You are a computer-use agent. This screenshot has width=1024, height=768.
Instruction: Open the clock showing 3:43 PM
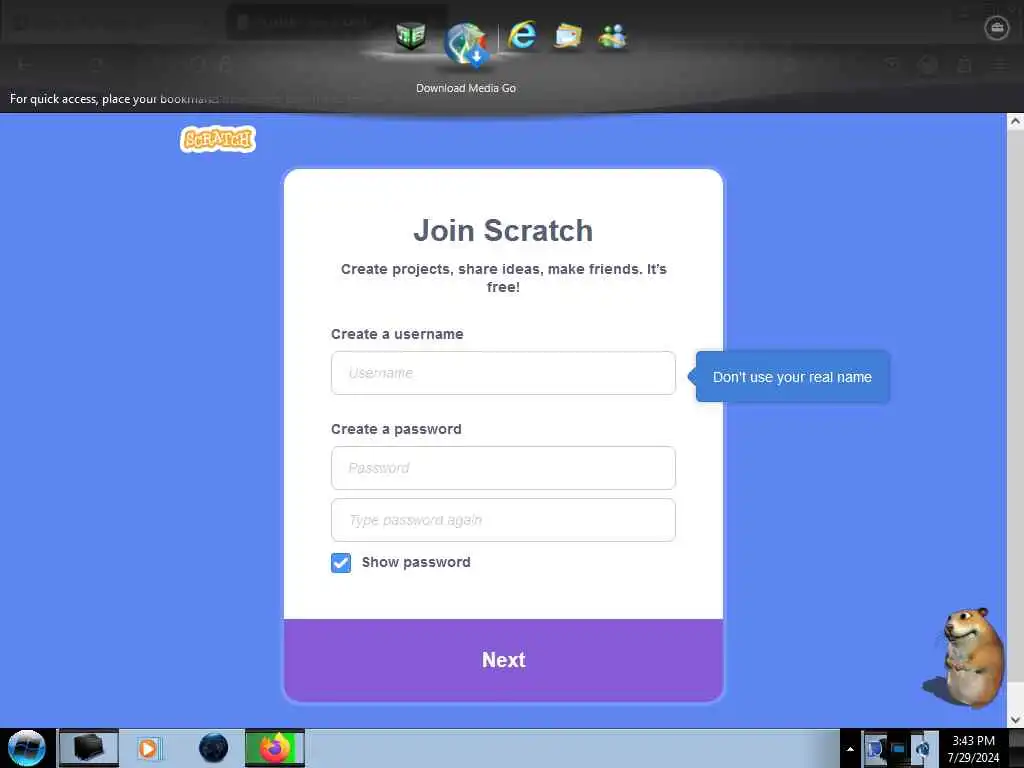tap(973, 749)
